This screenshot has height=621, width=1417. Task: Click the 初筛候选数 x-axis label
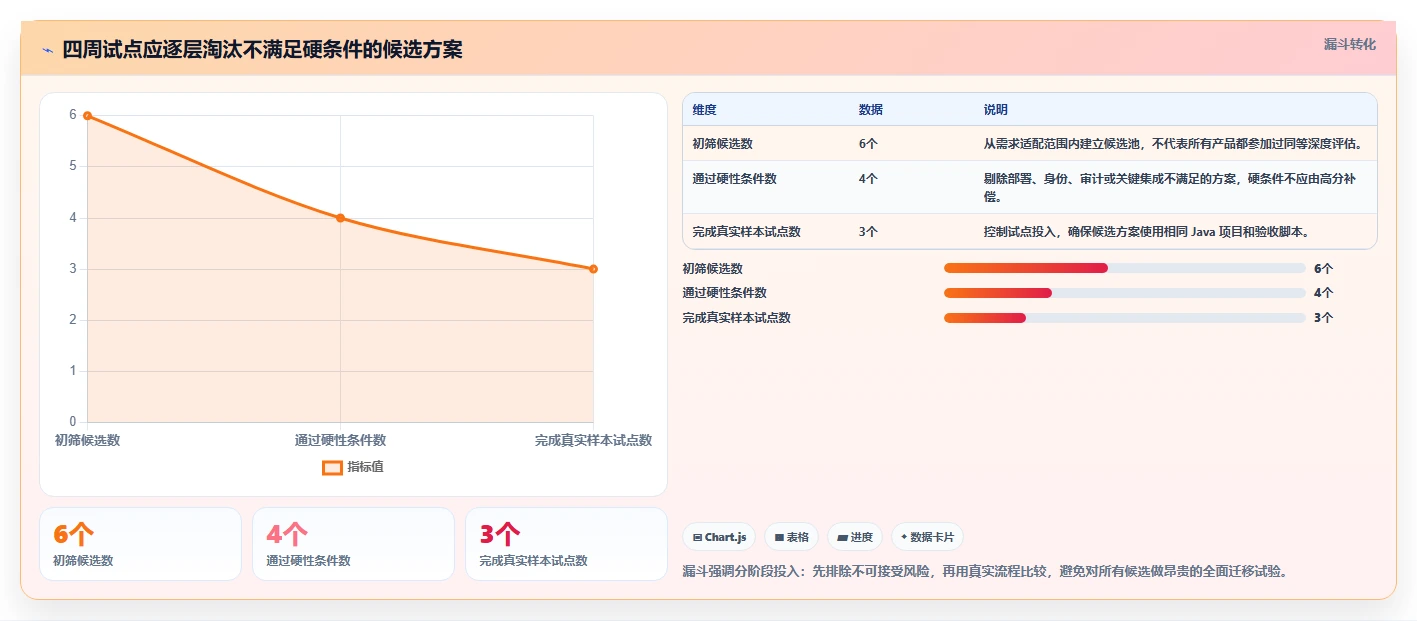87,440
